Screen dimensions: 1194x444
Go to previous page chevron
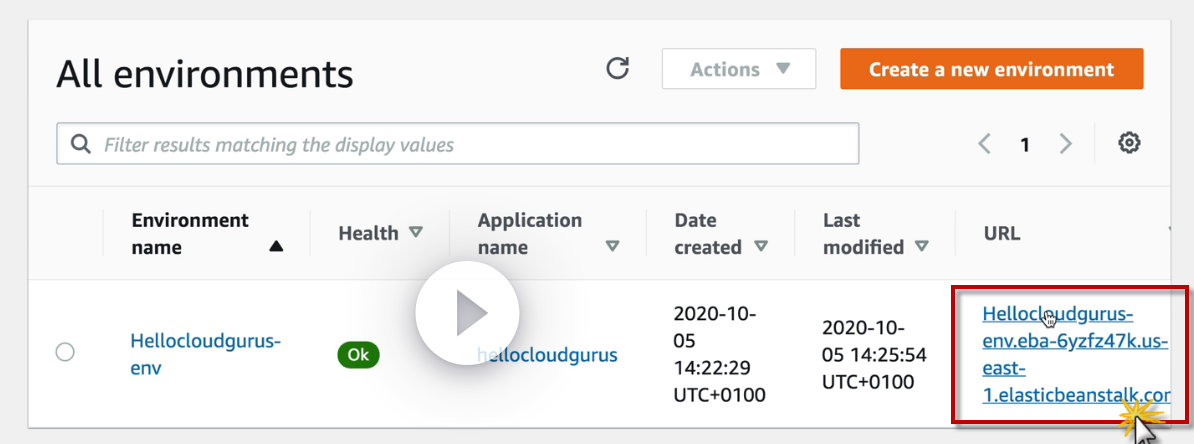point(985,144)
